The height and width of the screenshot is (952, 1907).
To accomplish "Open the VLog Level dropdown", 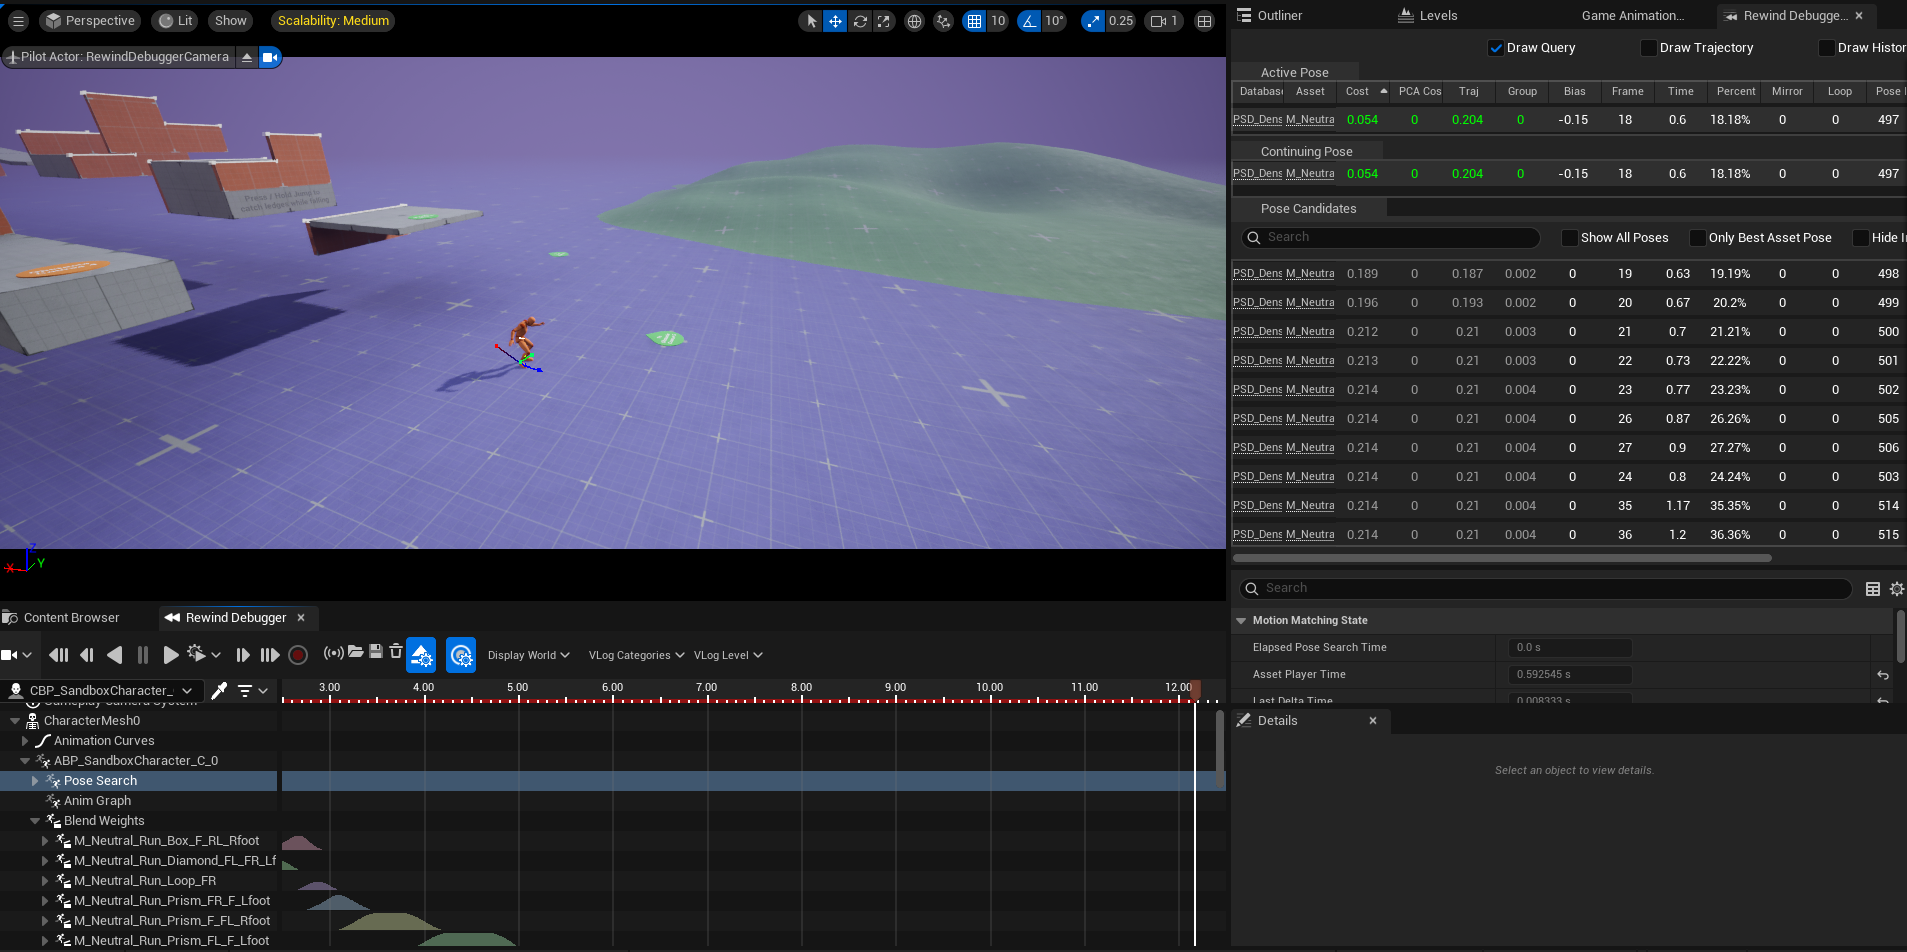I will pyautogui.click(x=728, y=655).
